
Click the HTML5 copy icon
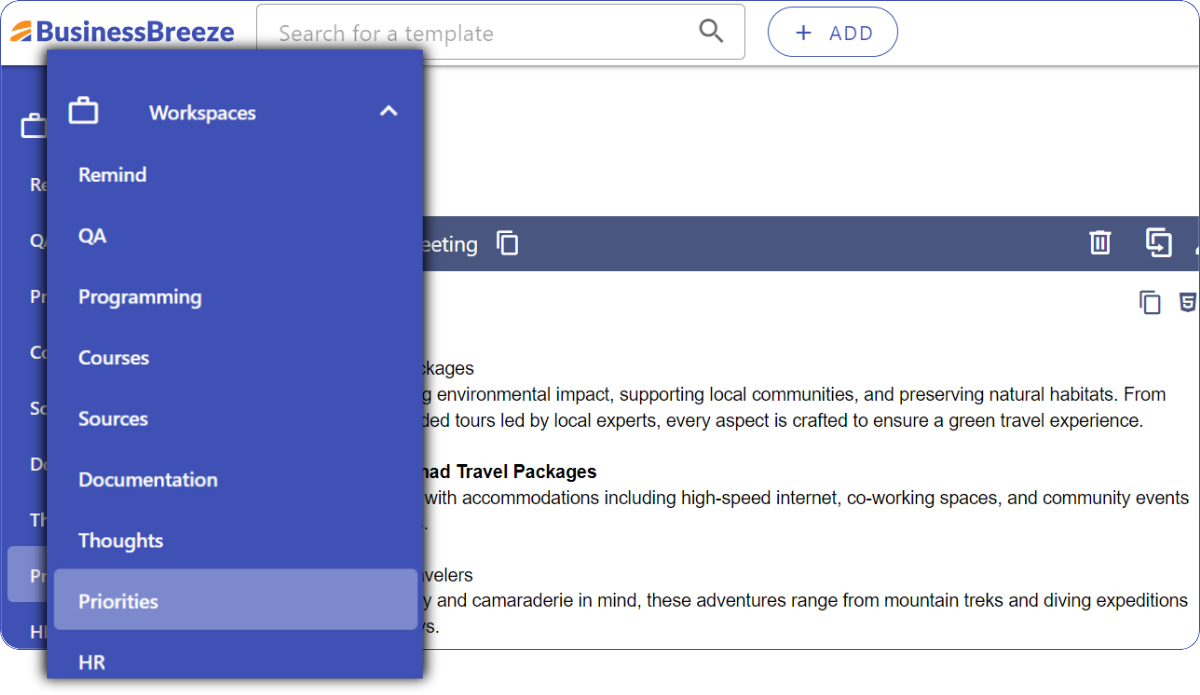1187,302
